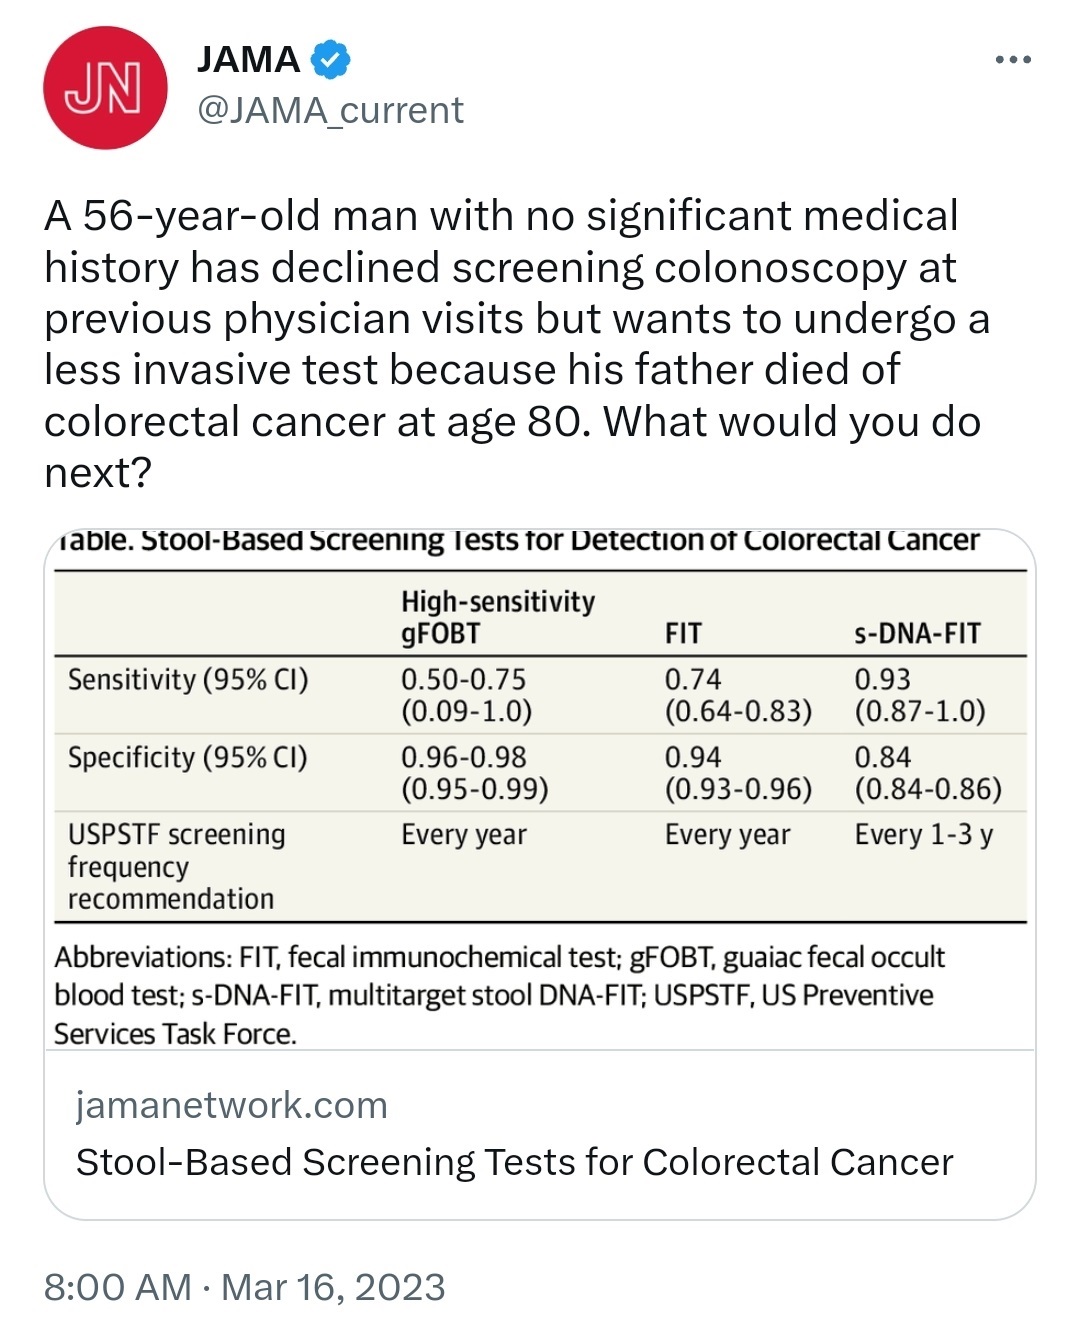This screenshot has height=1331, width=1080.
Task: Click the jamanetwork.com domain in the link card
Action: (x=232, y=1105)
